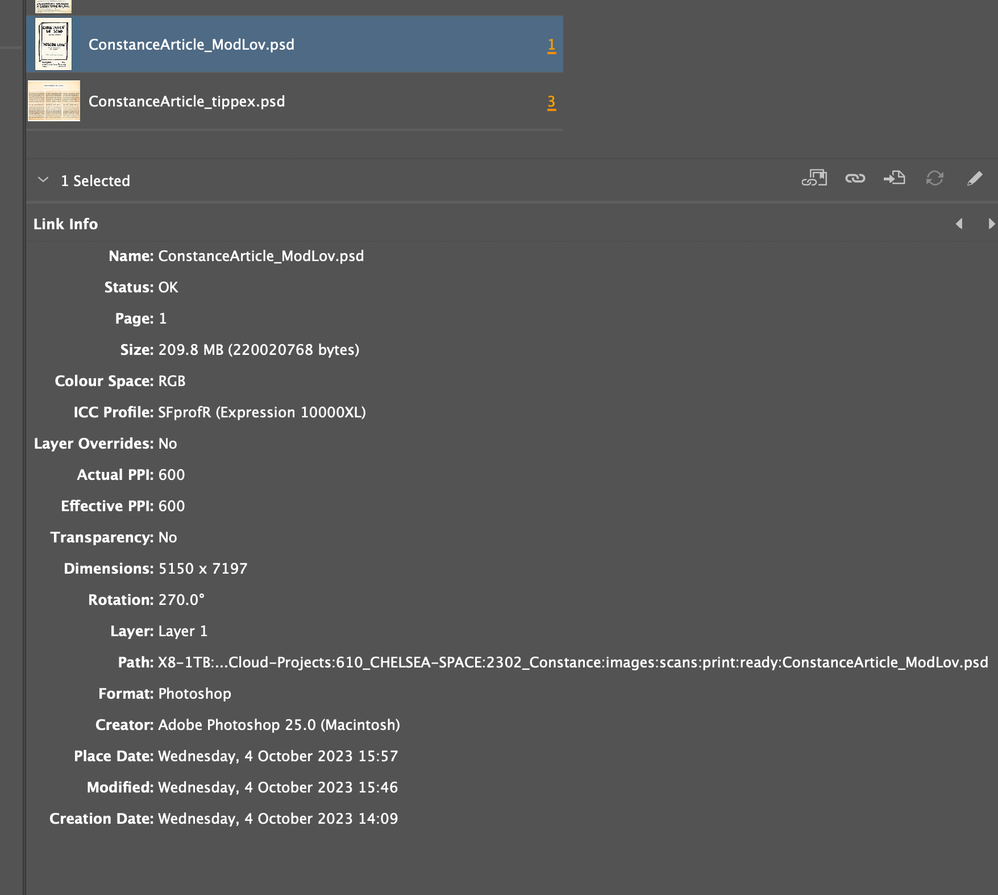Image resolution: width=998 pixels, height=895 pixels.
Task: Jump to page 1 link for ModLov
Action: (x=551, y=45)
